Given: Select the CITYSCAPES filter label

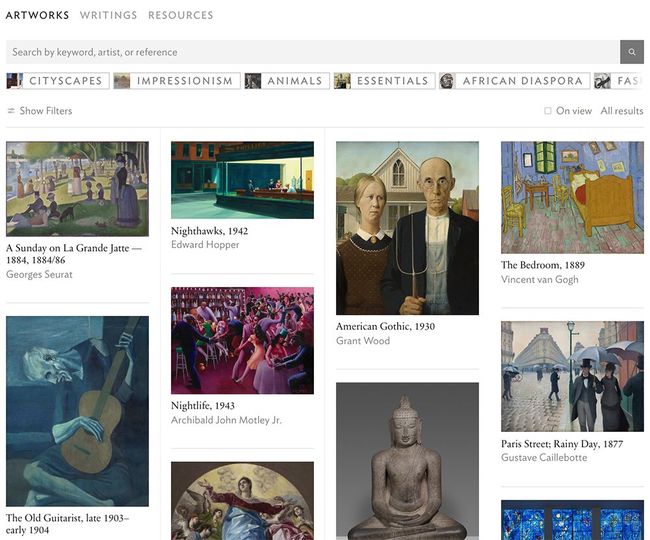Looking at the screenshot, I should pos(66,81).
